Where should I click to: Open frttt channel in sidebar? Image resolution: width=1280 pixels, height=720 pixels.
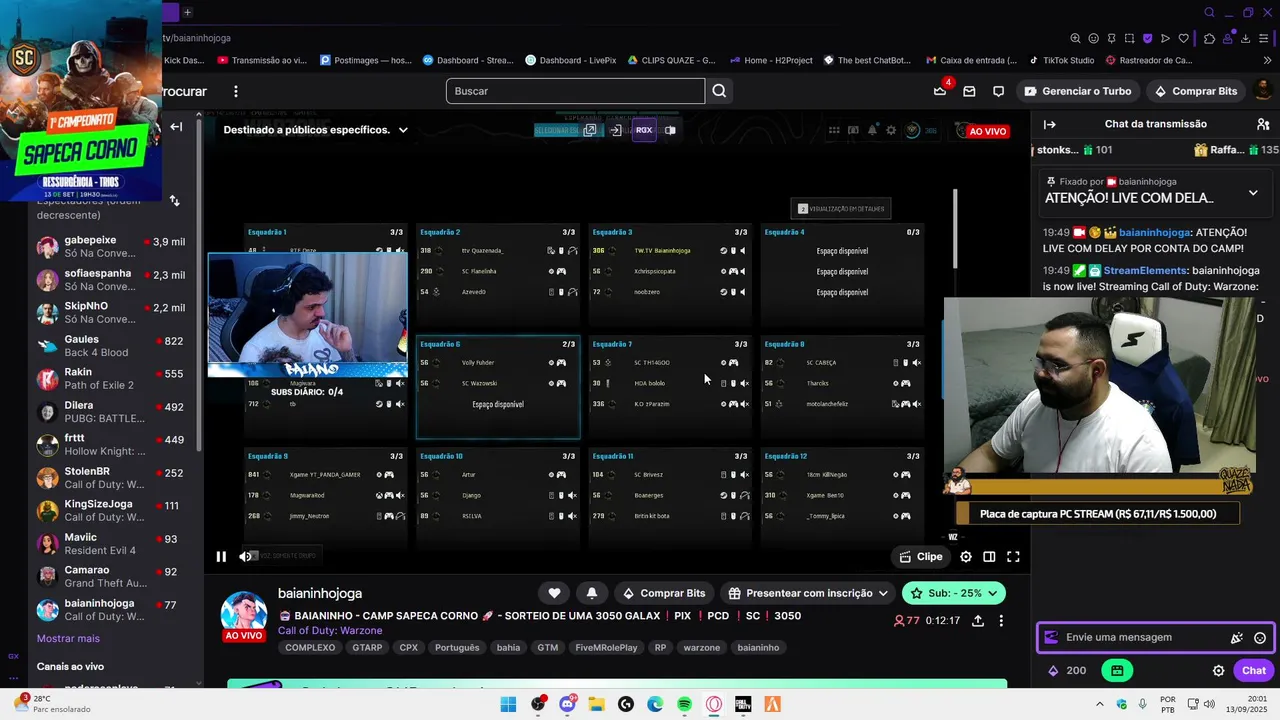[x=111, y=445]
